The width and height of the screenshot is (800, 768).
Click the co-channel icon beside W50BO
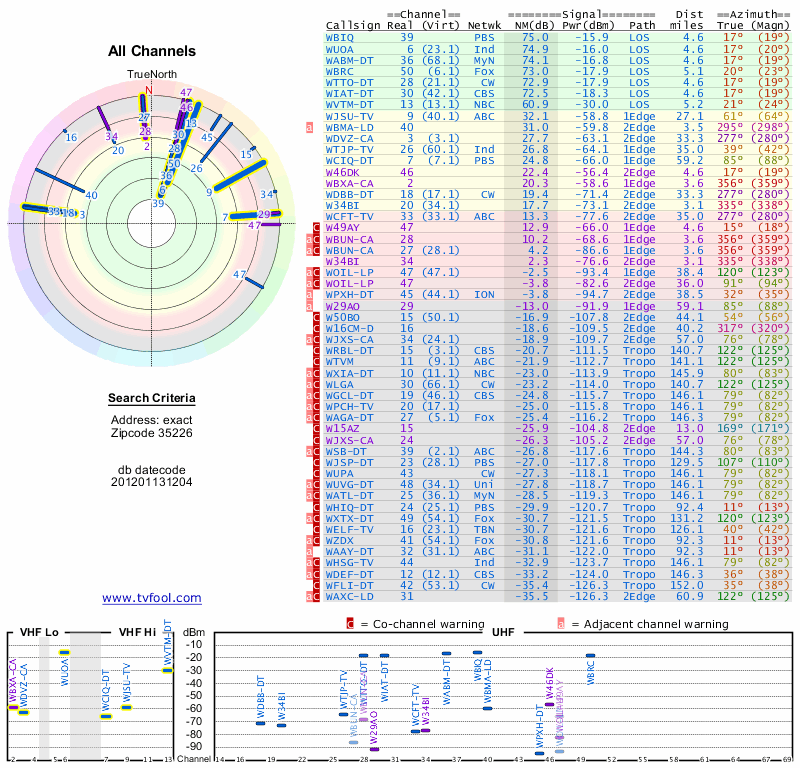point(316,317)
